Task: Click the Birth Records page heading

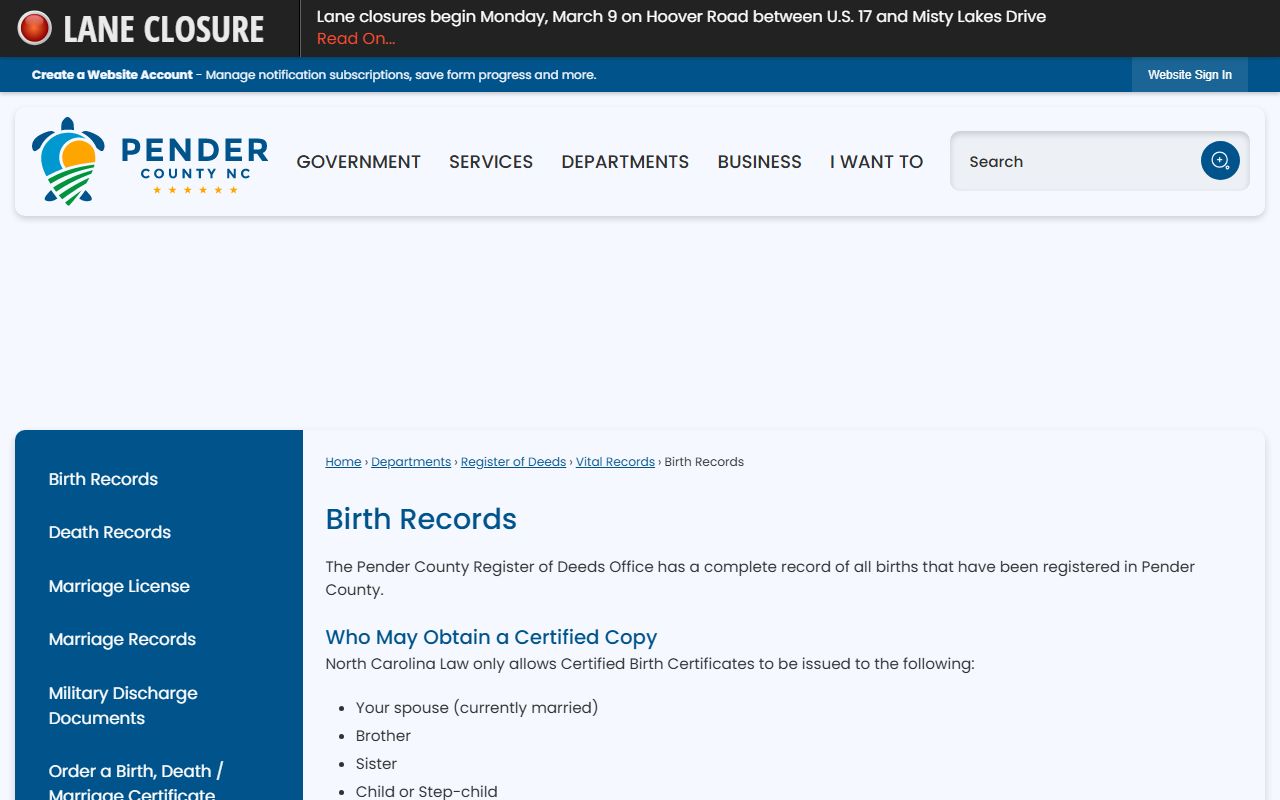Action: point(421,519)
